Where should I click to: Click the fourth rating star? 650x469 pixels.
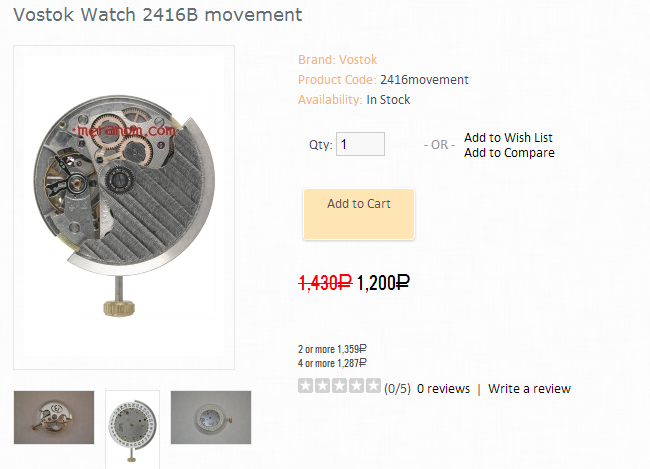pos(357,386)
